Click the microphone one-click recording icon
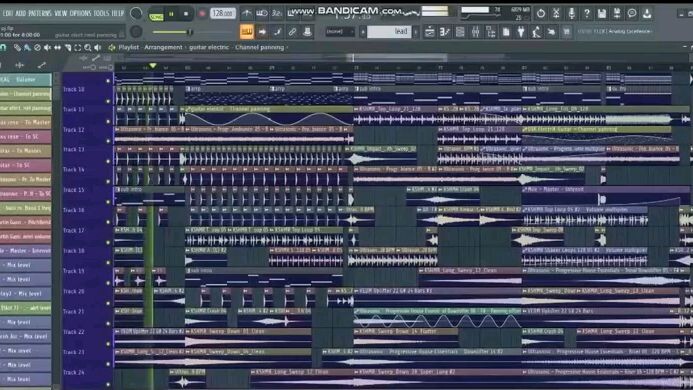 (x=571, y=14)
